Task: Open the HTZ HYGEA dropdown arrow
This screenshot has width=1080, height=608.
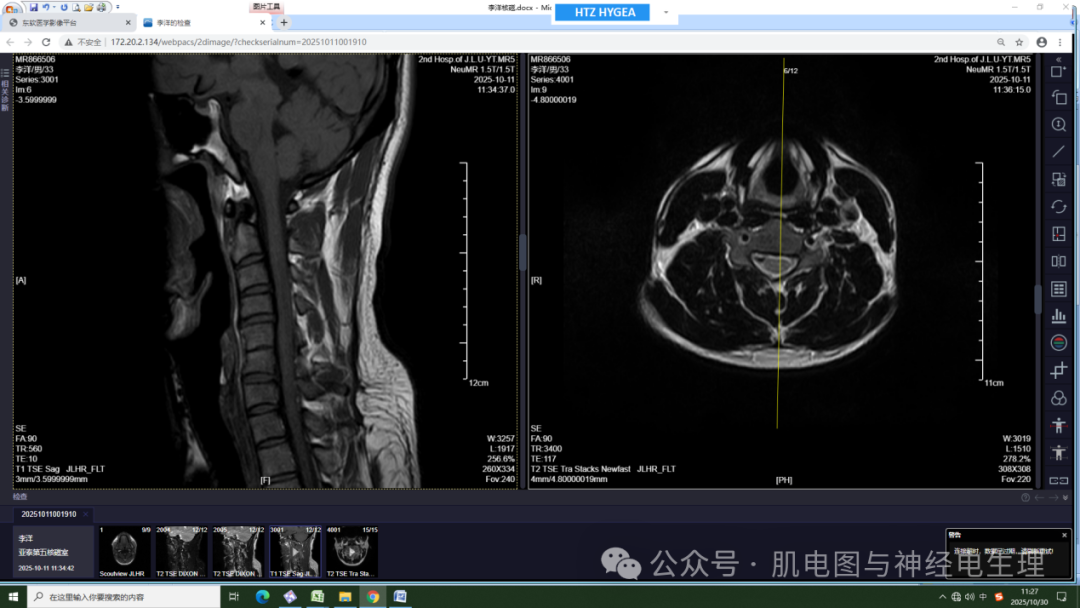Action: pyautogui.click(x=666, y=13)
